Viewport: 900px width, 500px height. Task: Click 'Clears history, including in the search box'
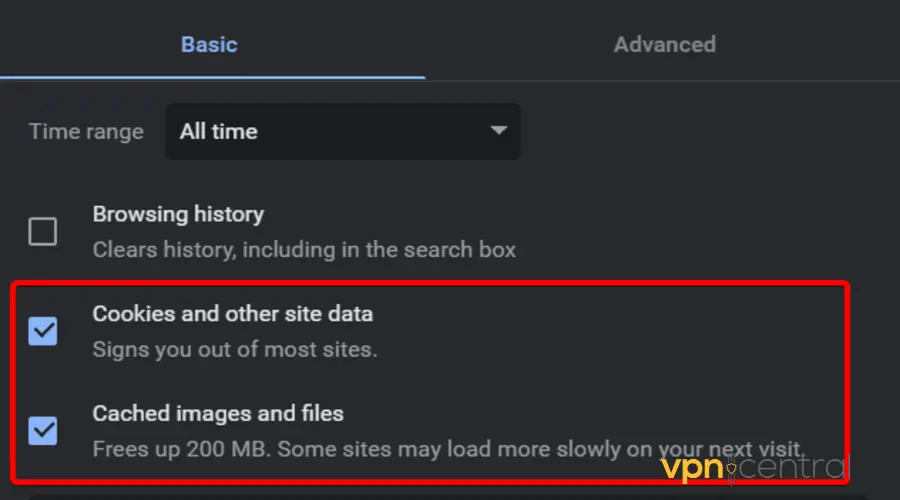(304, 249)
